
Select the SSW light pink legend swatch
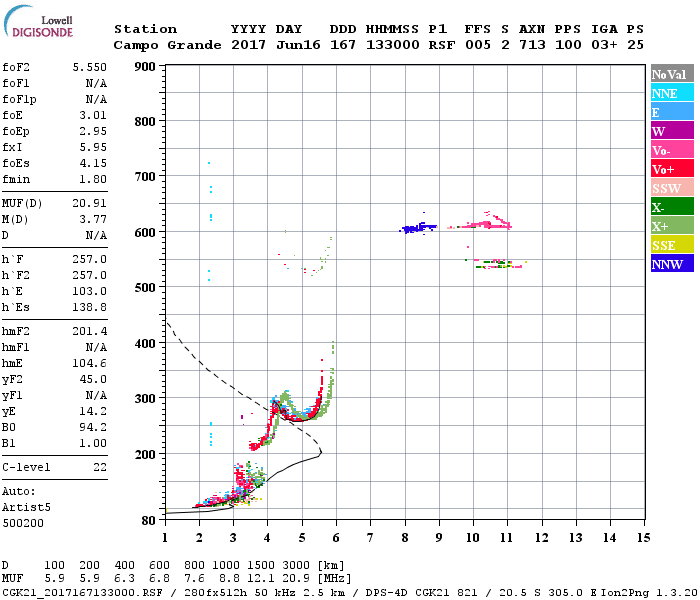click(672, 188)
